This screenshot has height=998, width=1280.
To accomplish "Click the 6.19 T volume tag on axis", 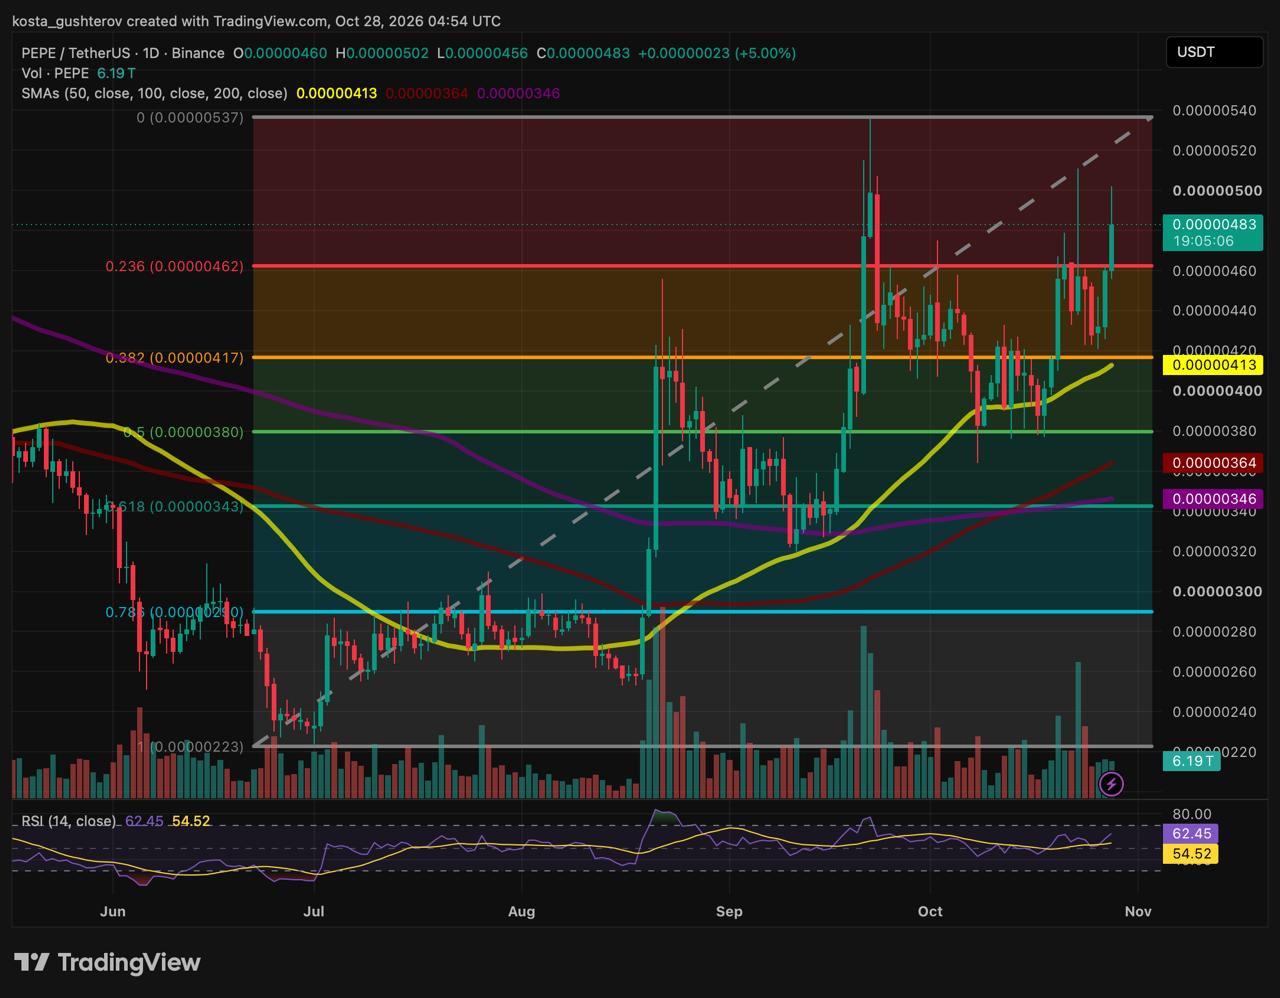I will [1193, 761].
